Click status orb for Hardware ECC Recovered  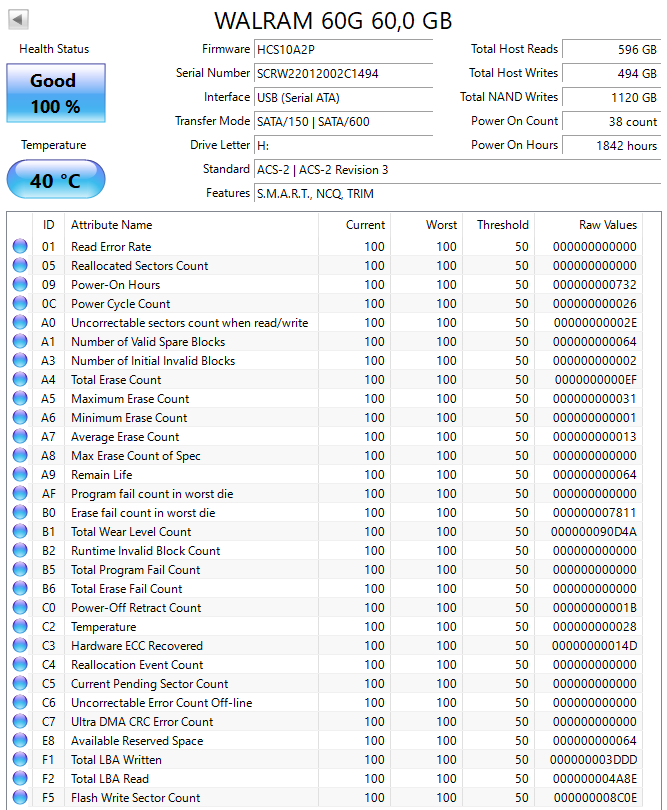20,645
